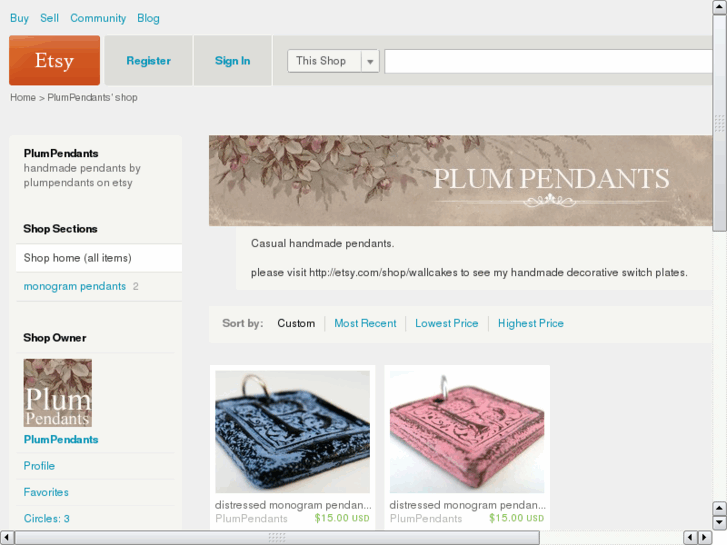727x545 pixels.
Task: Click the Sign In button
Action: pos(232,61)
